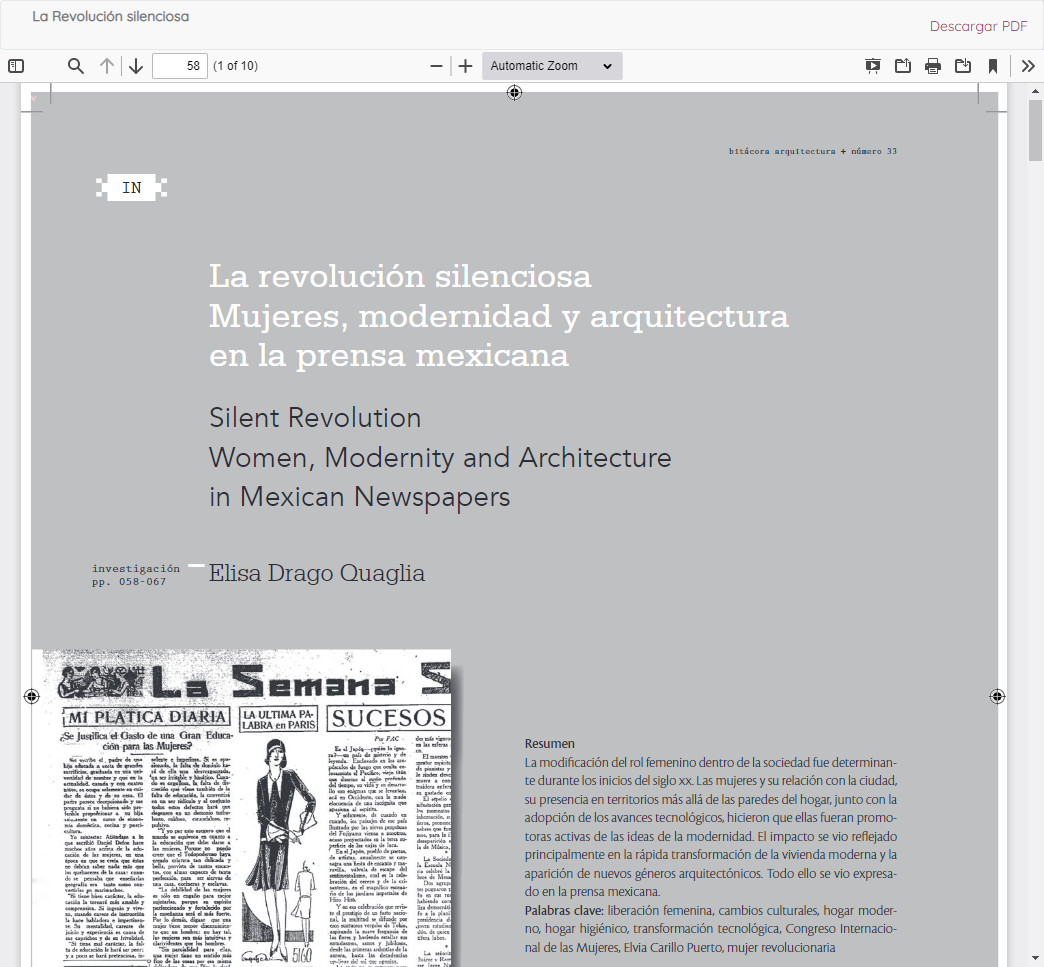
Task: Click the title La revolución silenciosa
Action: (400, 276)
